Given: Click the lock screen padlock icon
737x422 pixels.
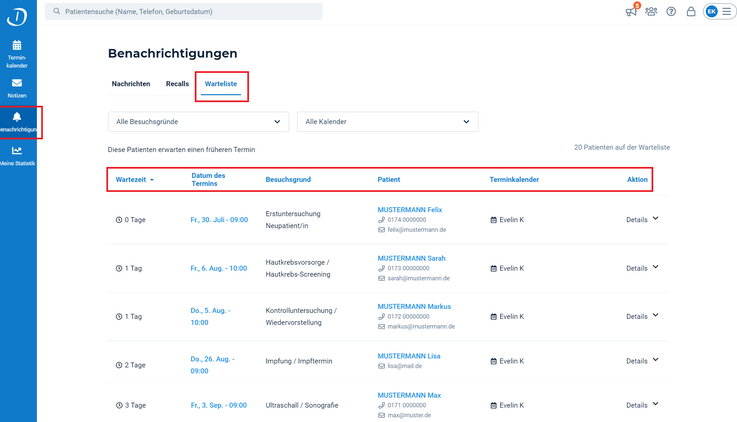Looking at the screenshot, I should (x=691, y=12).
